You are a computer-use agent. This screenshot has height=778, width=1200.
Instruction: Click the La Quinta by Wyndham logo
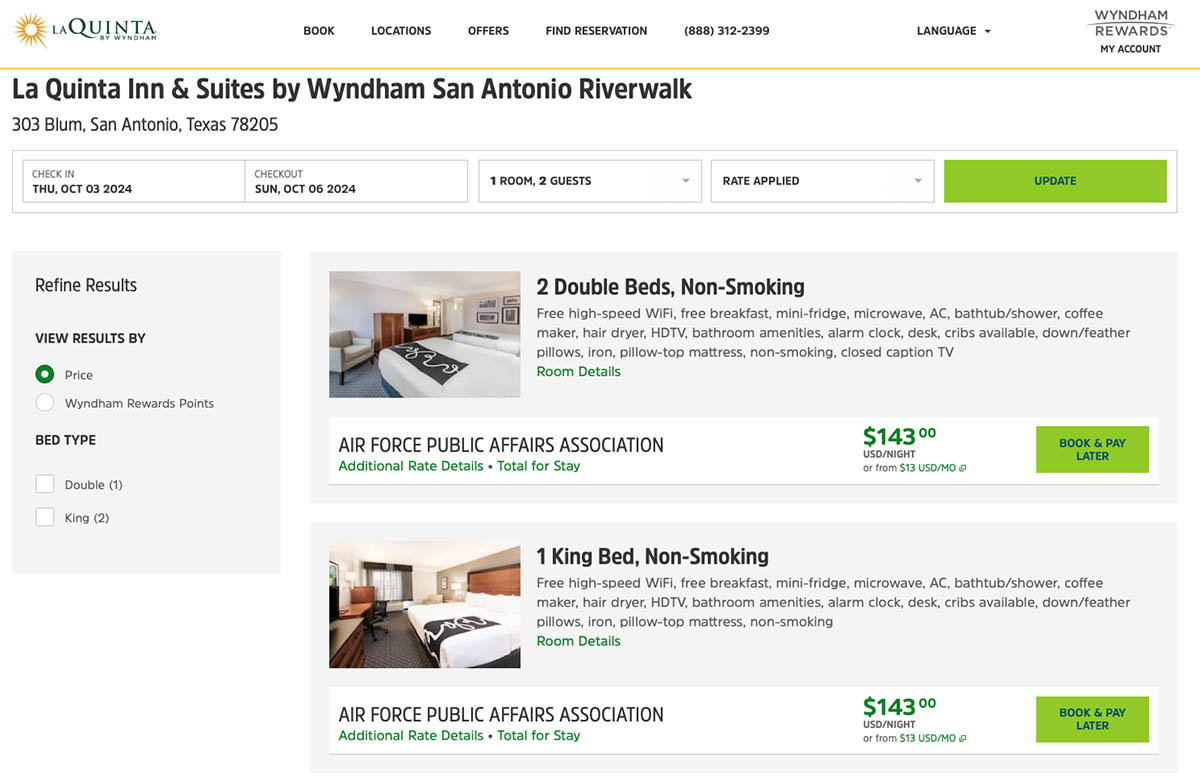coord(85,31)
